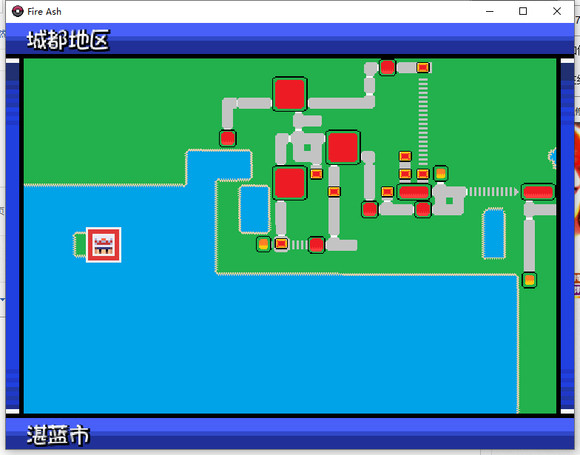Select the orange gradient marker at the peninsula's southwest tip

263,245
